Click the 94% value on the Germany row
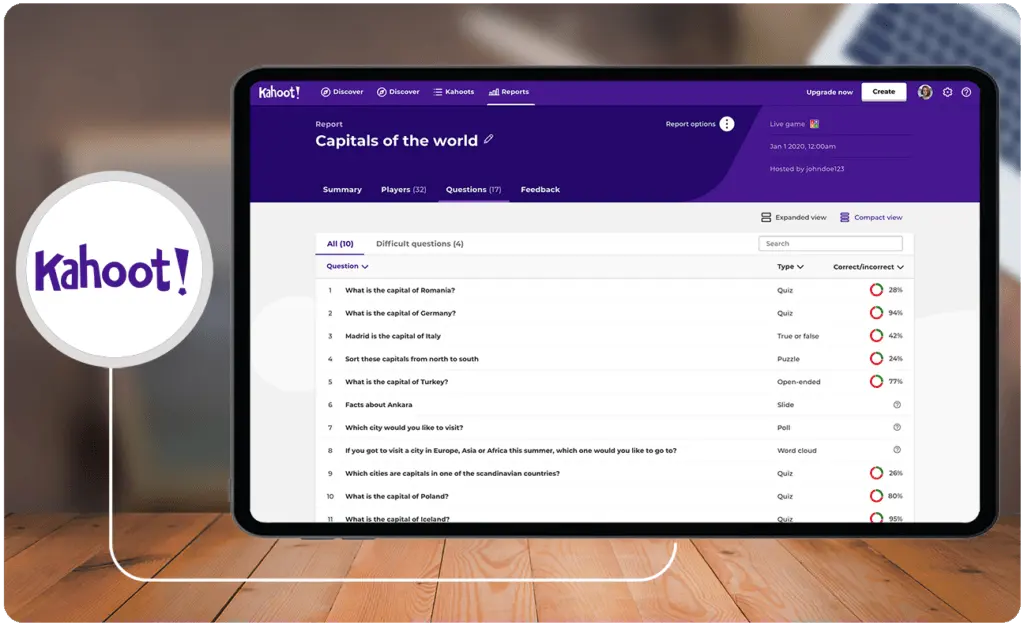1024x626 pixels. coord(895,313)
